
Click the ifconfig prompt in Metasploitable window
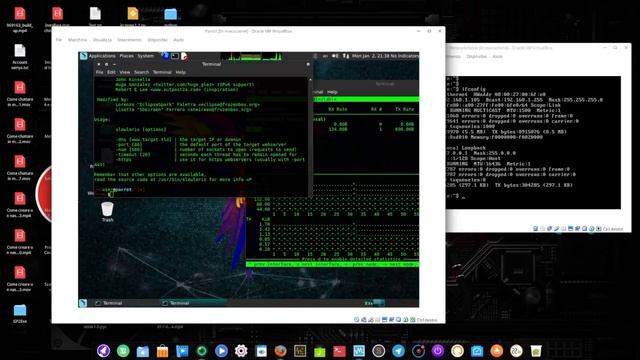pos(467,89)
